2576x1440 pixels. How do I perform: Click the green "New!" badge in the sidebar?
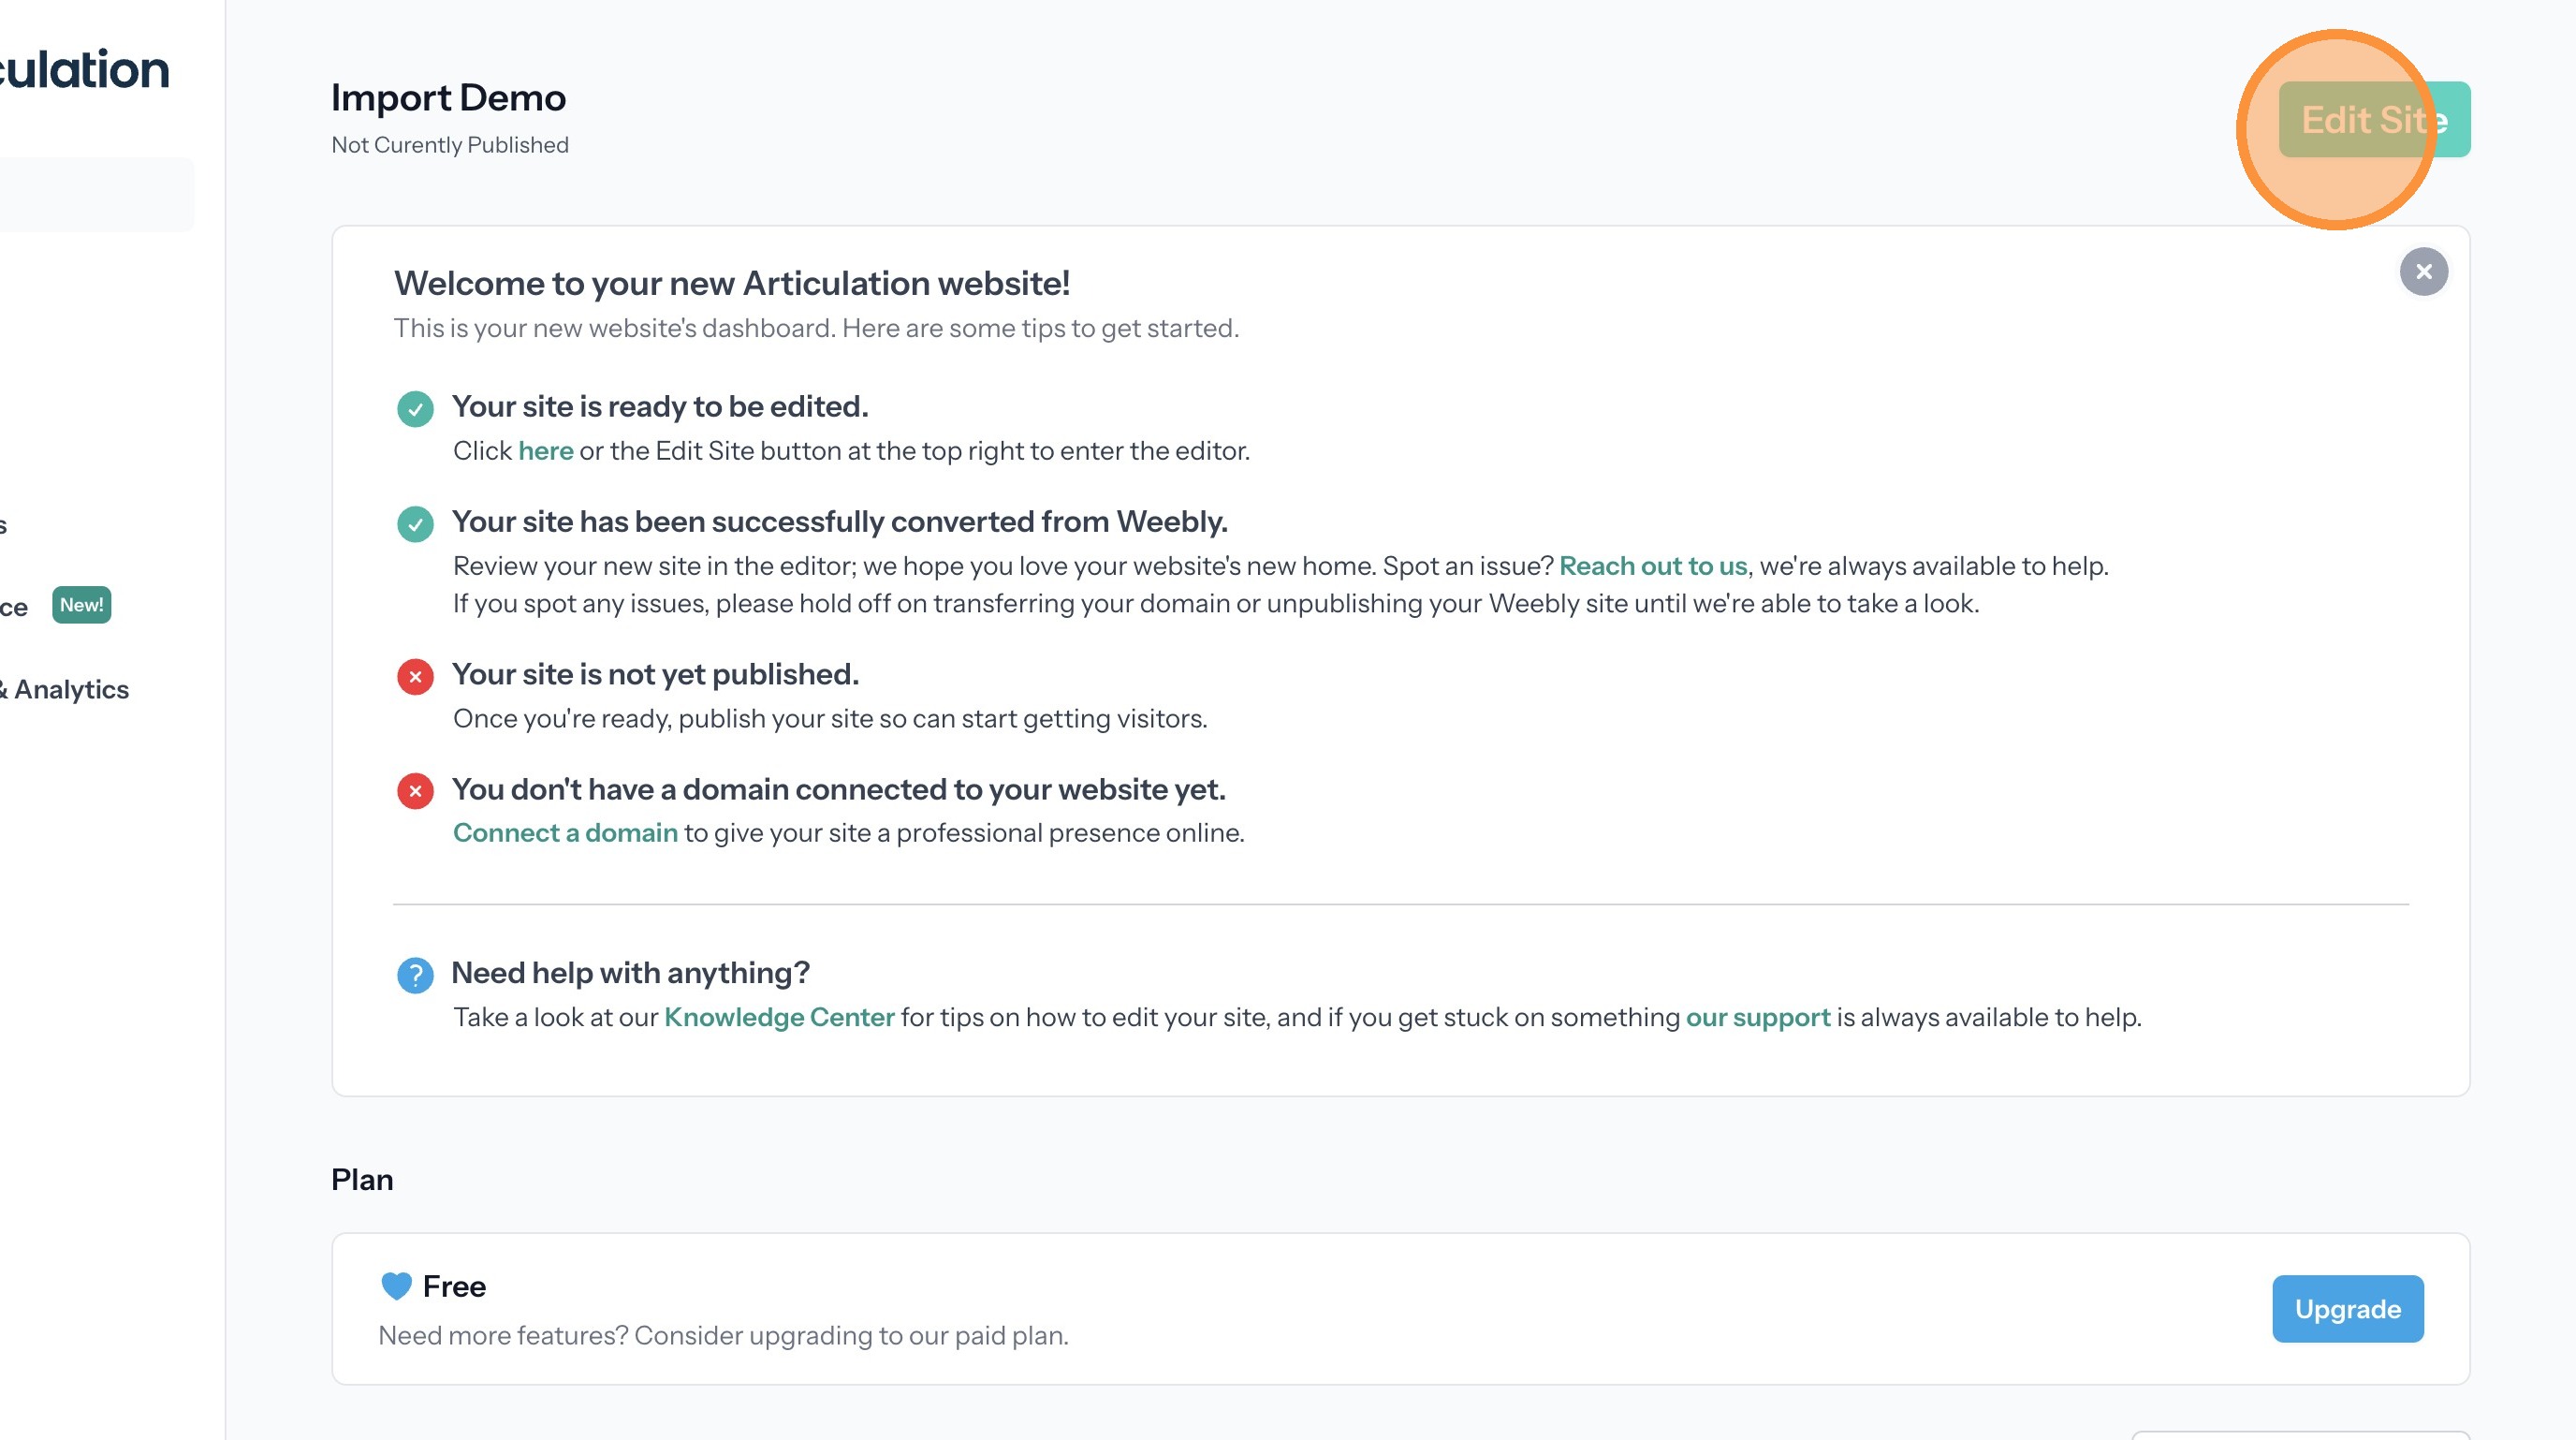coord(81,605)
